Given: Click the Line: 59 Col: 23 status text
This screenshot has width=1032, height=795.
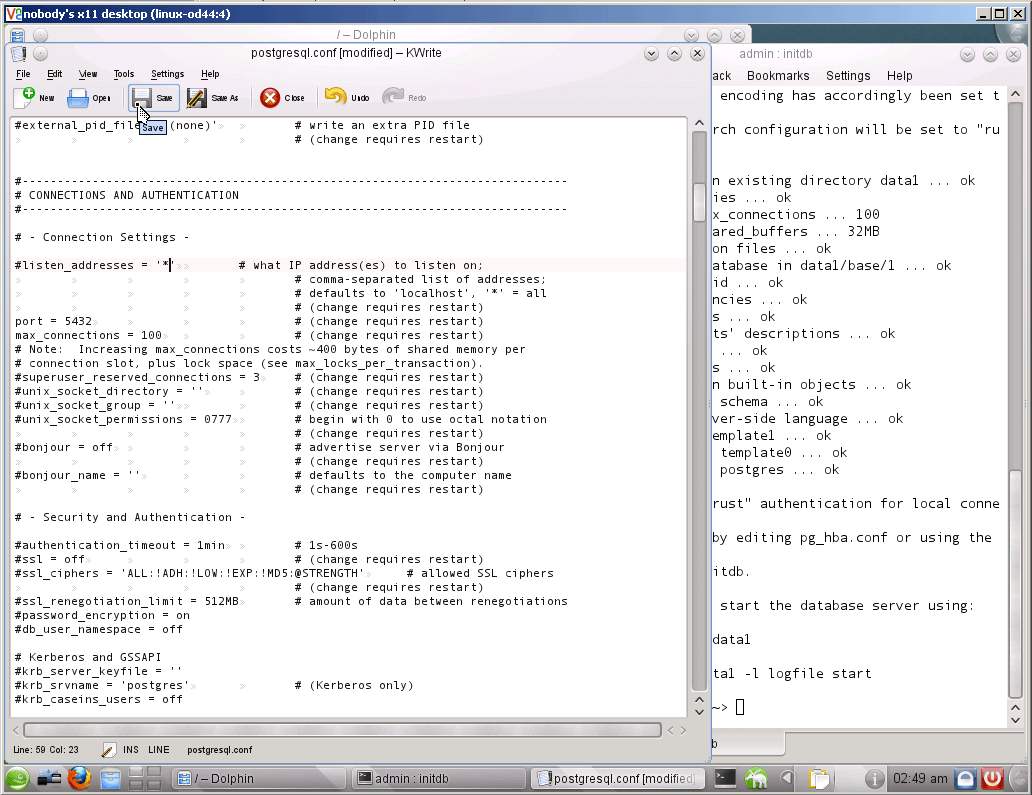Looking at the screenshot, I should pos(45,750).
